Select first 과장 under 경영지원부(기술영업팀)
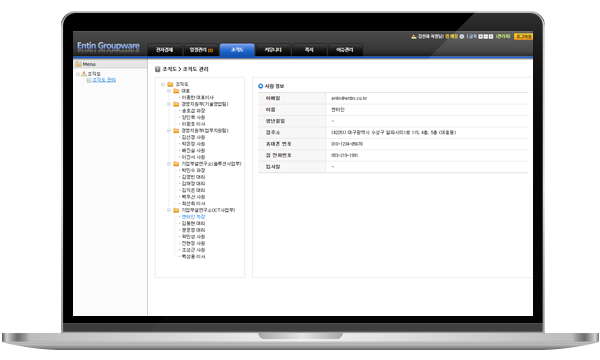Viewport: 600px width, 360px height. point(193,111)
